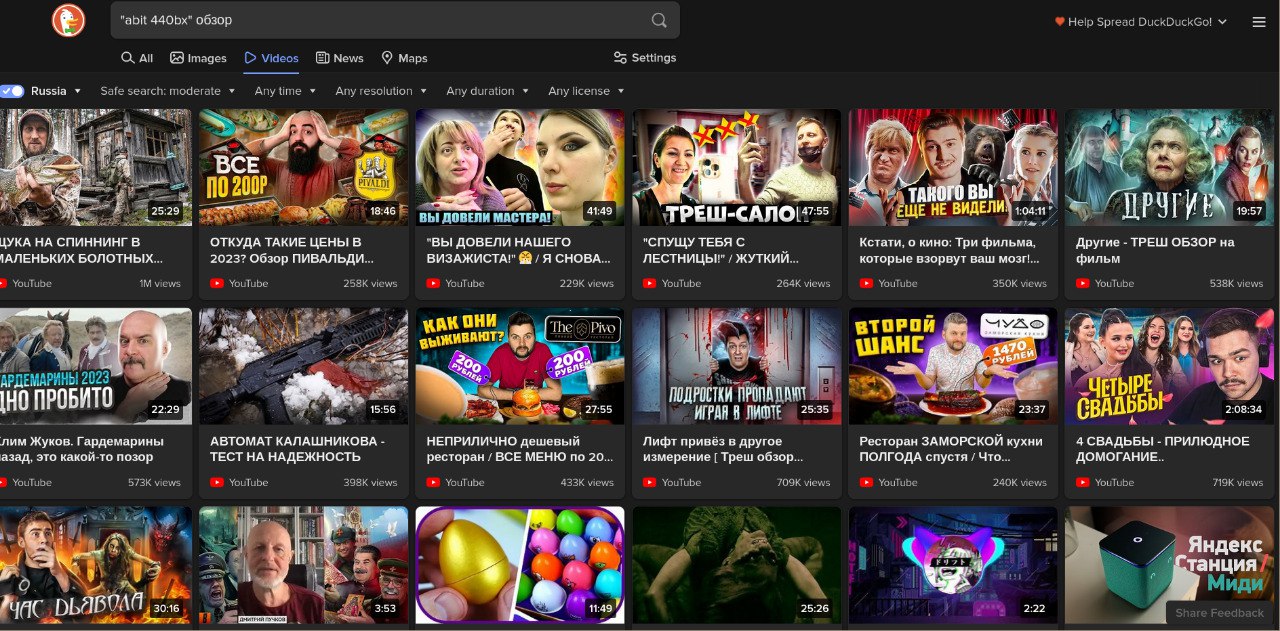Open the ДРУГИЕ movie review thumbnail
Screen dimensions: 1280x631
[1169, 167]
